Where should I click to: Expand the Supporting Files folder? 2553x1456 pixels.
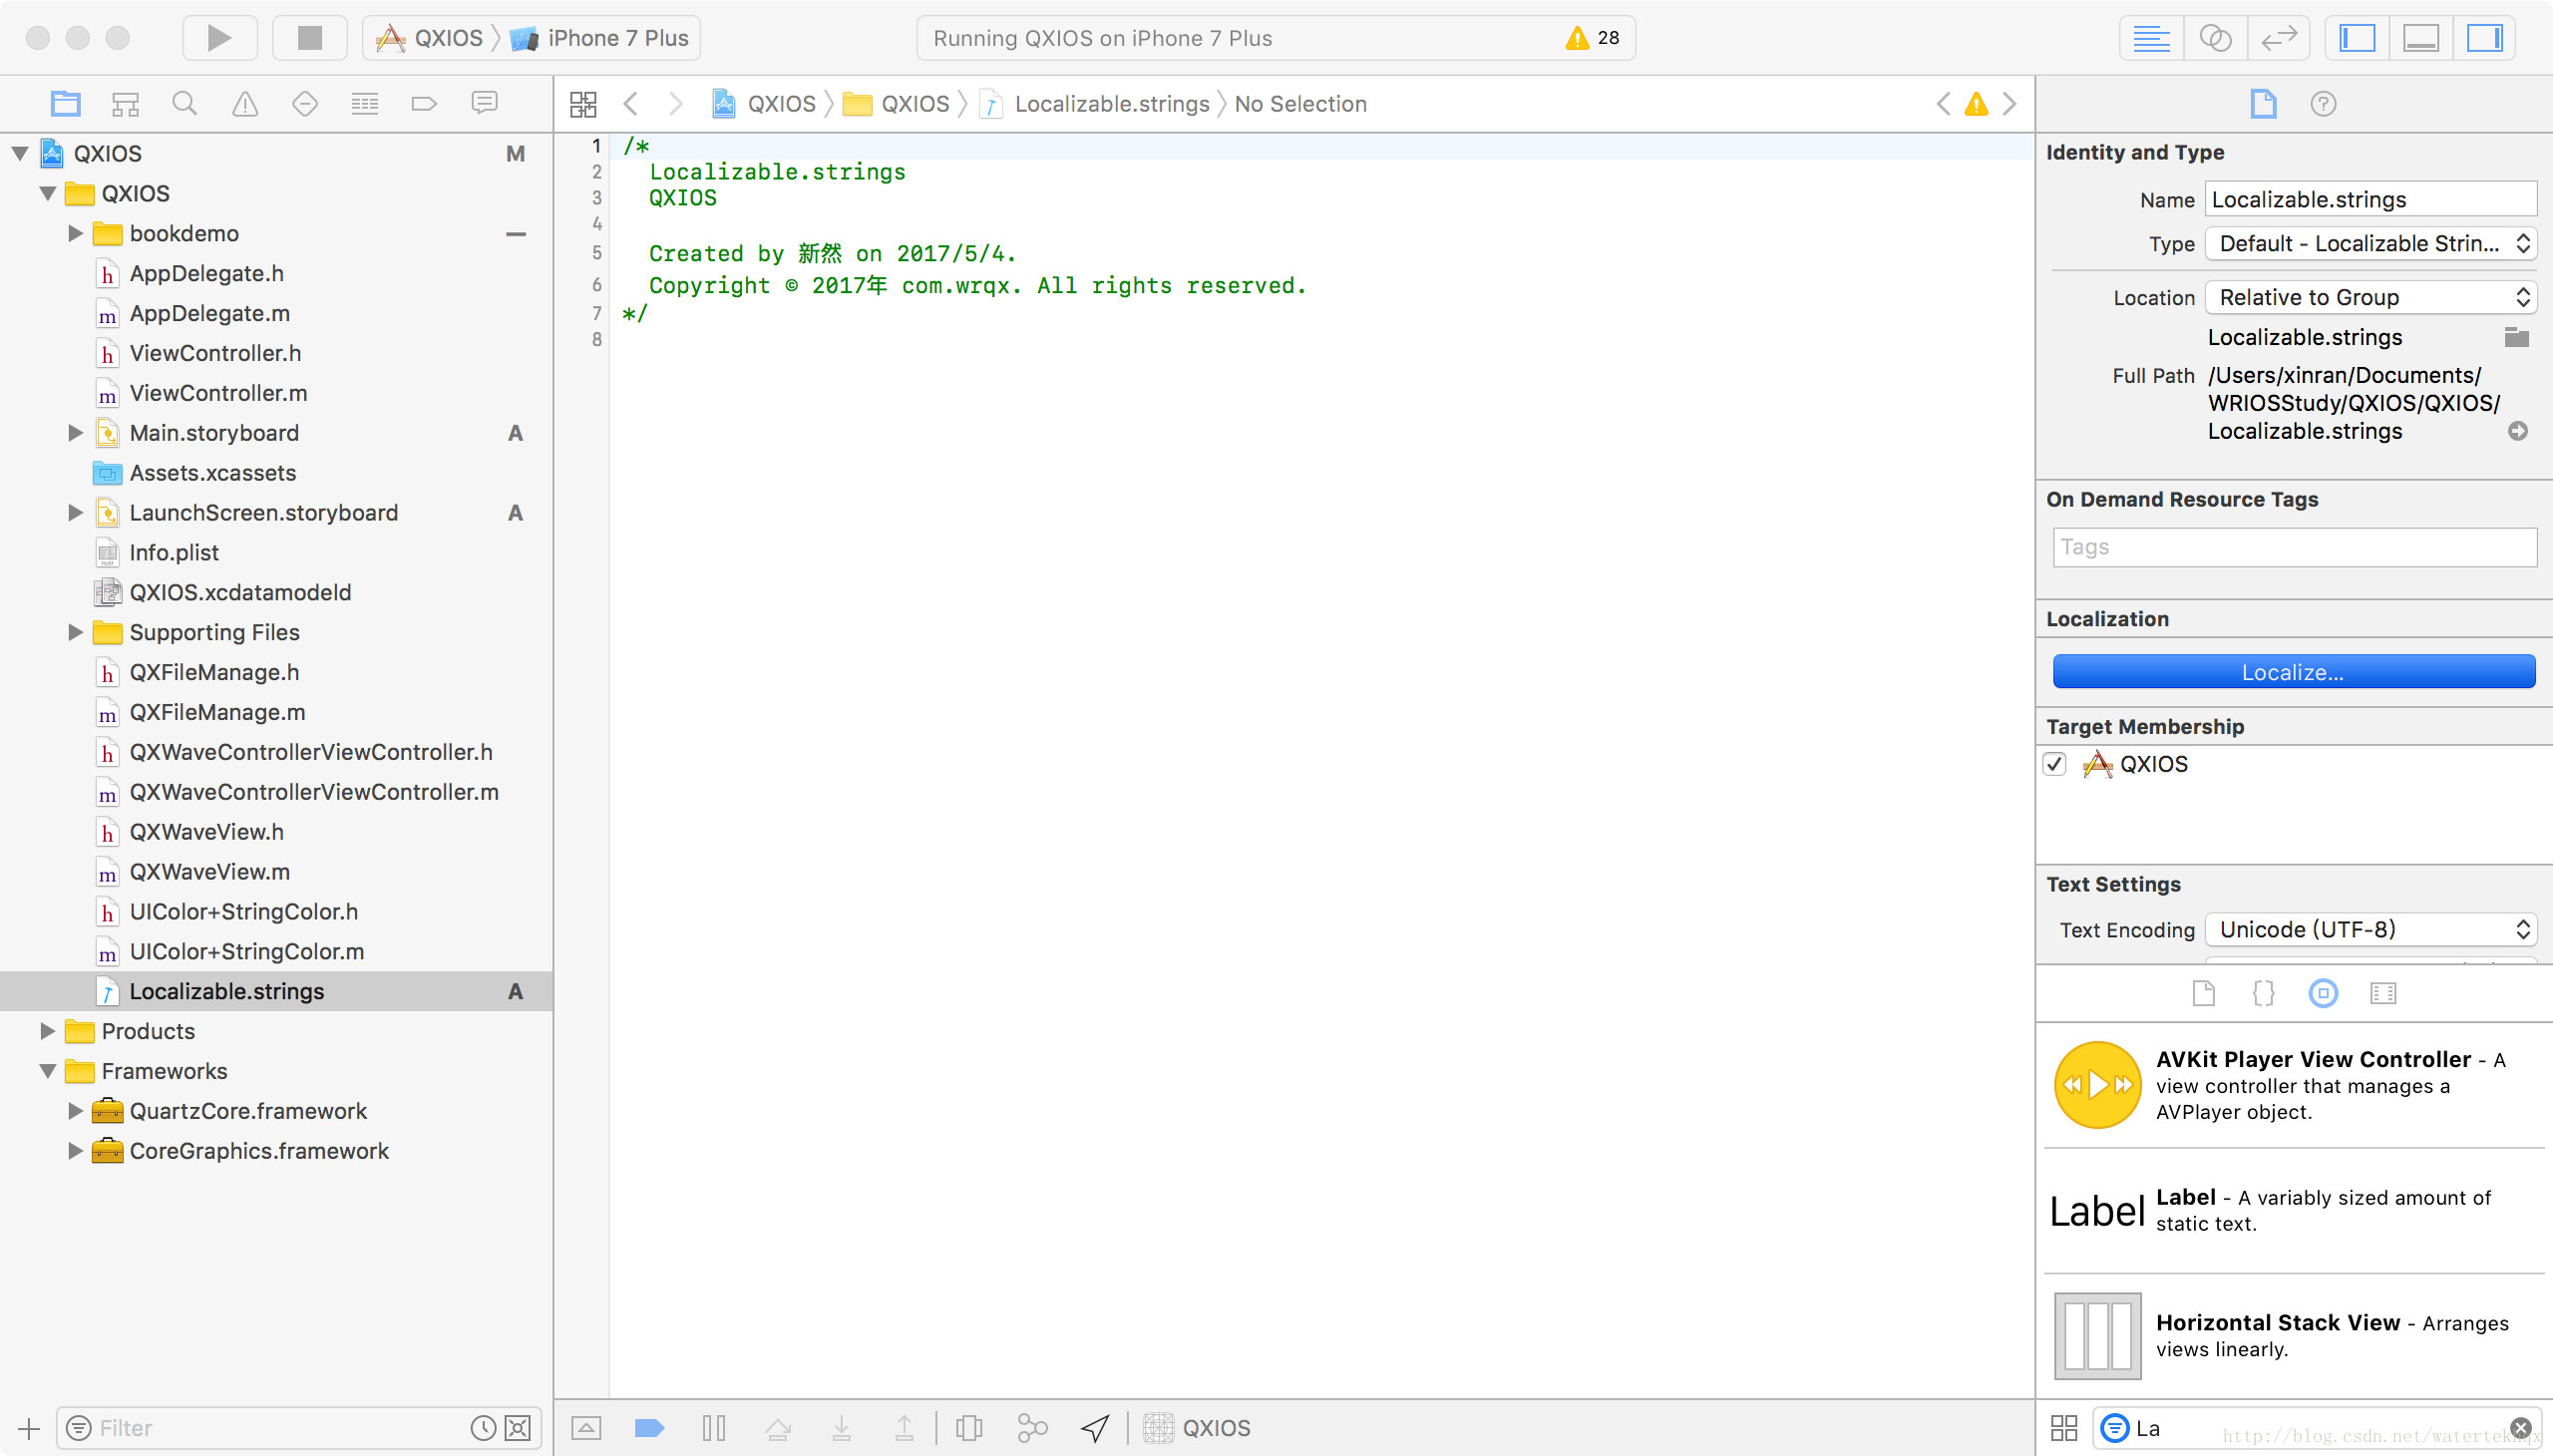click(76, 632)
